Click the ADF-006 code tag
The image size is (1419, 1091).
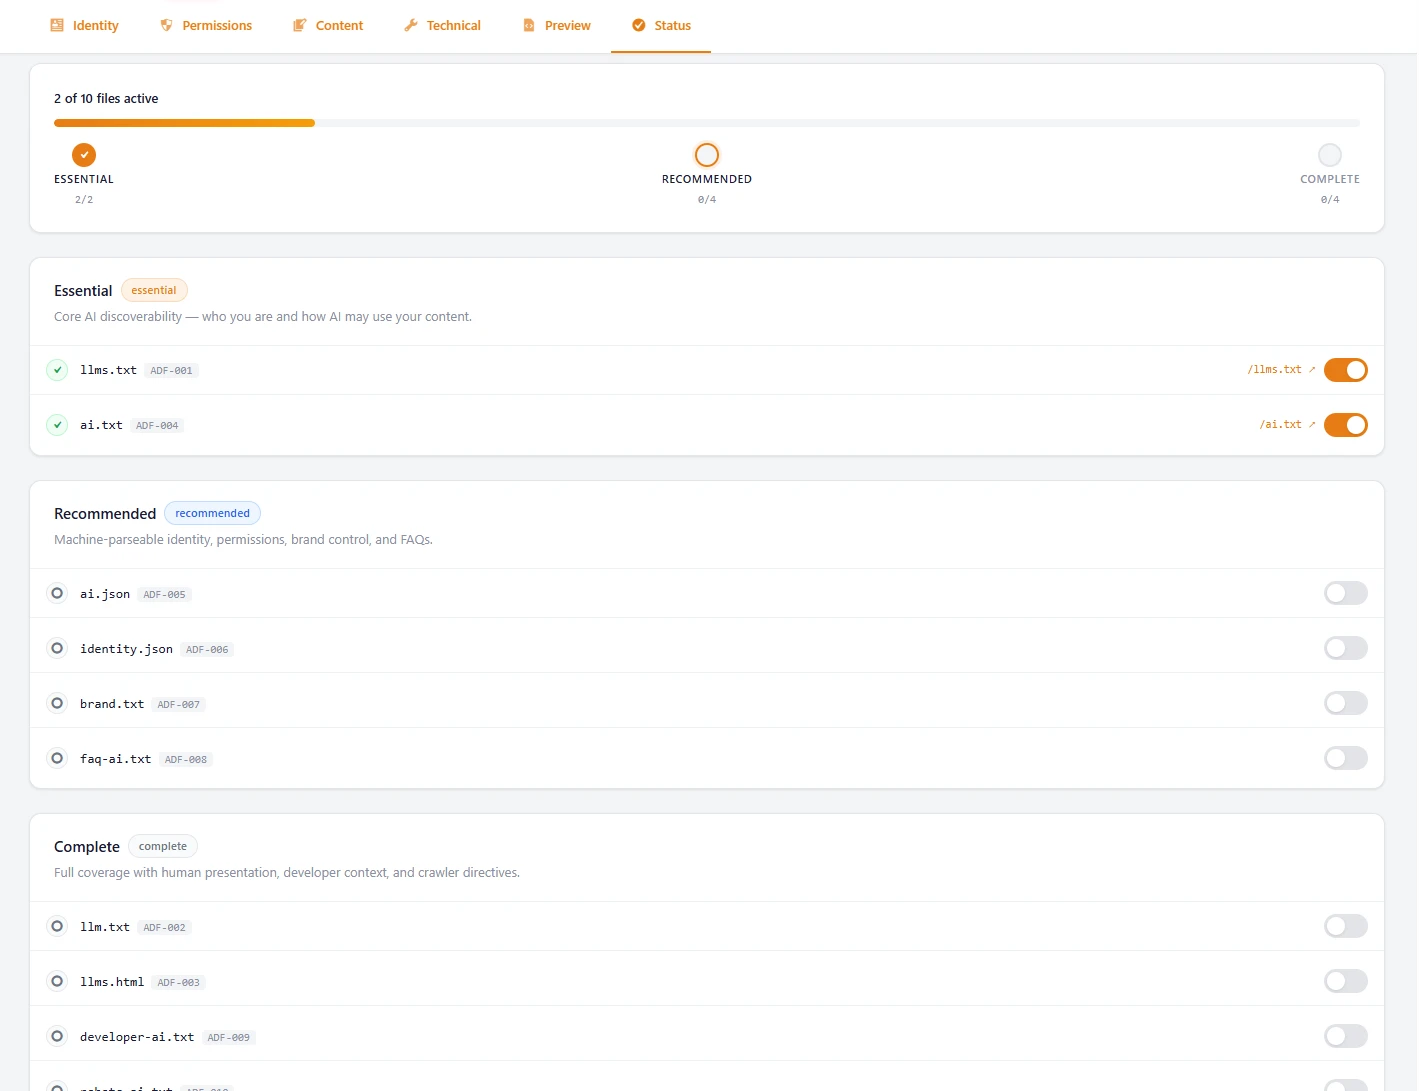click(x=207, y=649)
